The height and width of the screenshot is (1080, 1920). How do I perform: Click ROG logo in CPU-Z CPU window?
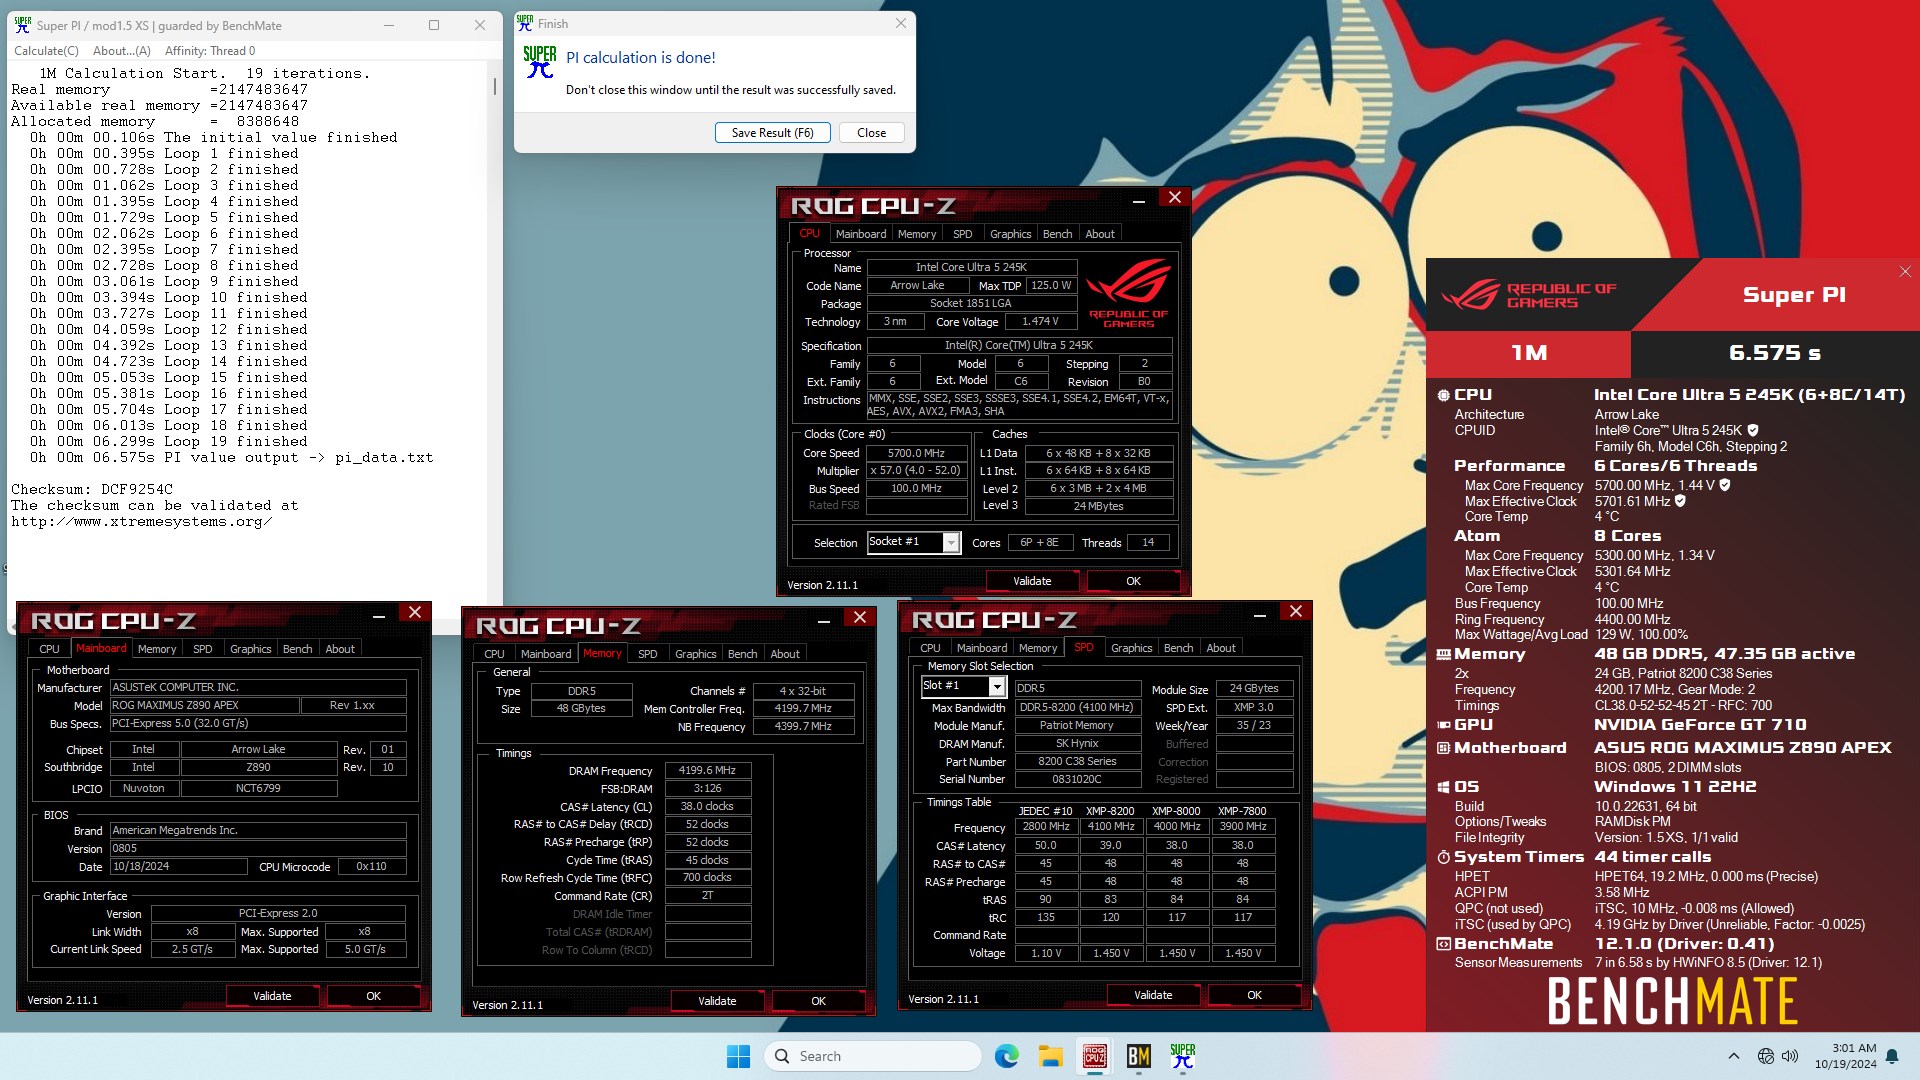click(x=1128, y=293)
